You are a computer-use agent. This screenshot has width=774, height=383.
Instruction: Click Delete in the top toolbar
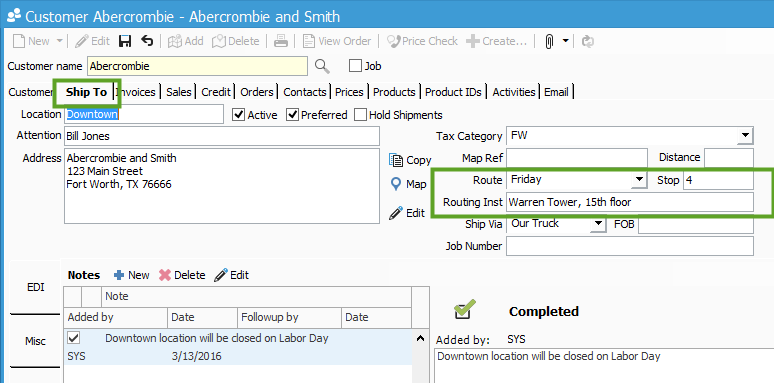pyautogui.click(x=235, y=41)
